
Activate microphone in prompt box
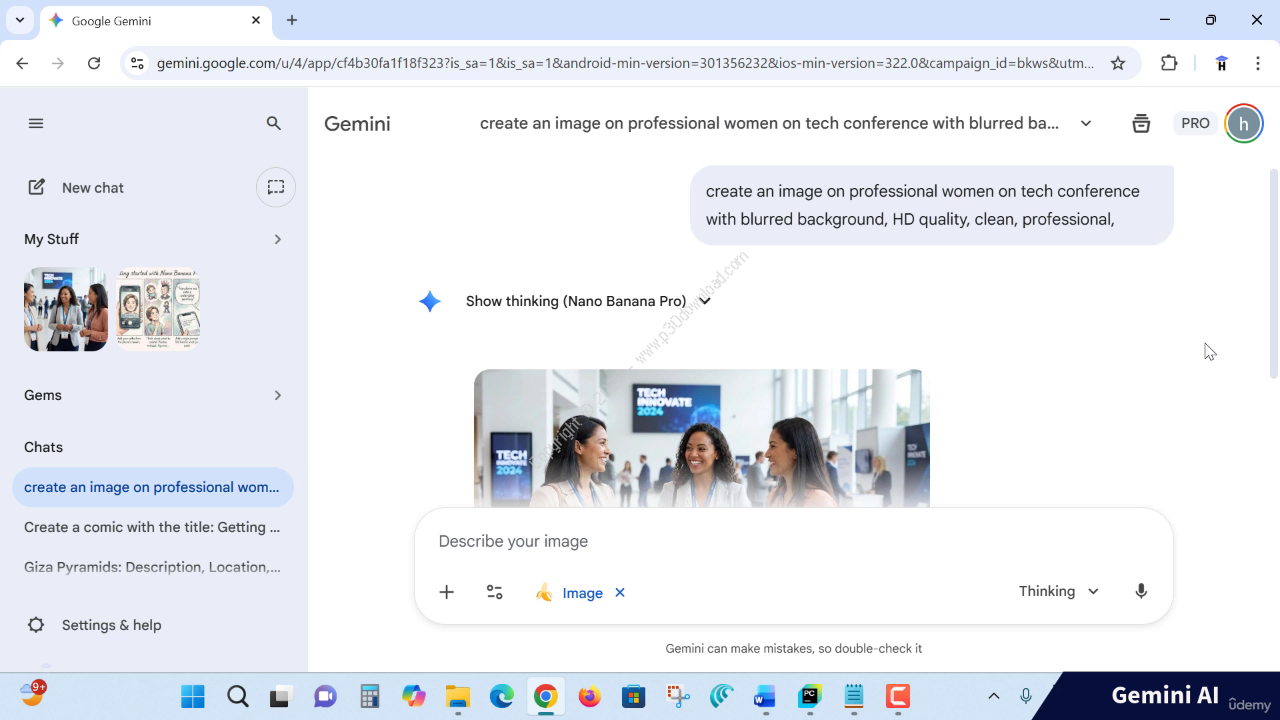1141,591
